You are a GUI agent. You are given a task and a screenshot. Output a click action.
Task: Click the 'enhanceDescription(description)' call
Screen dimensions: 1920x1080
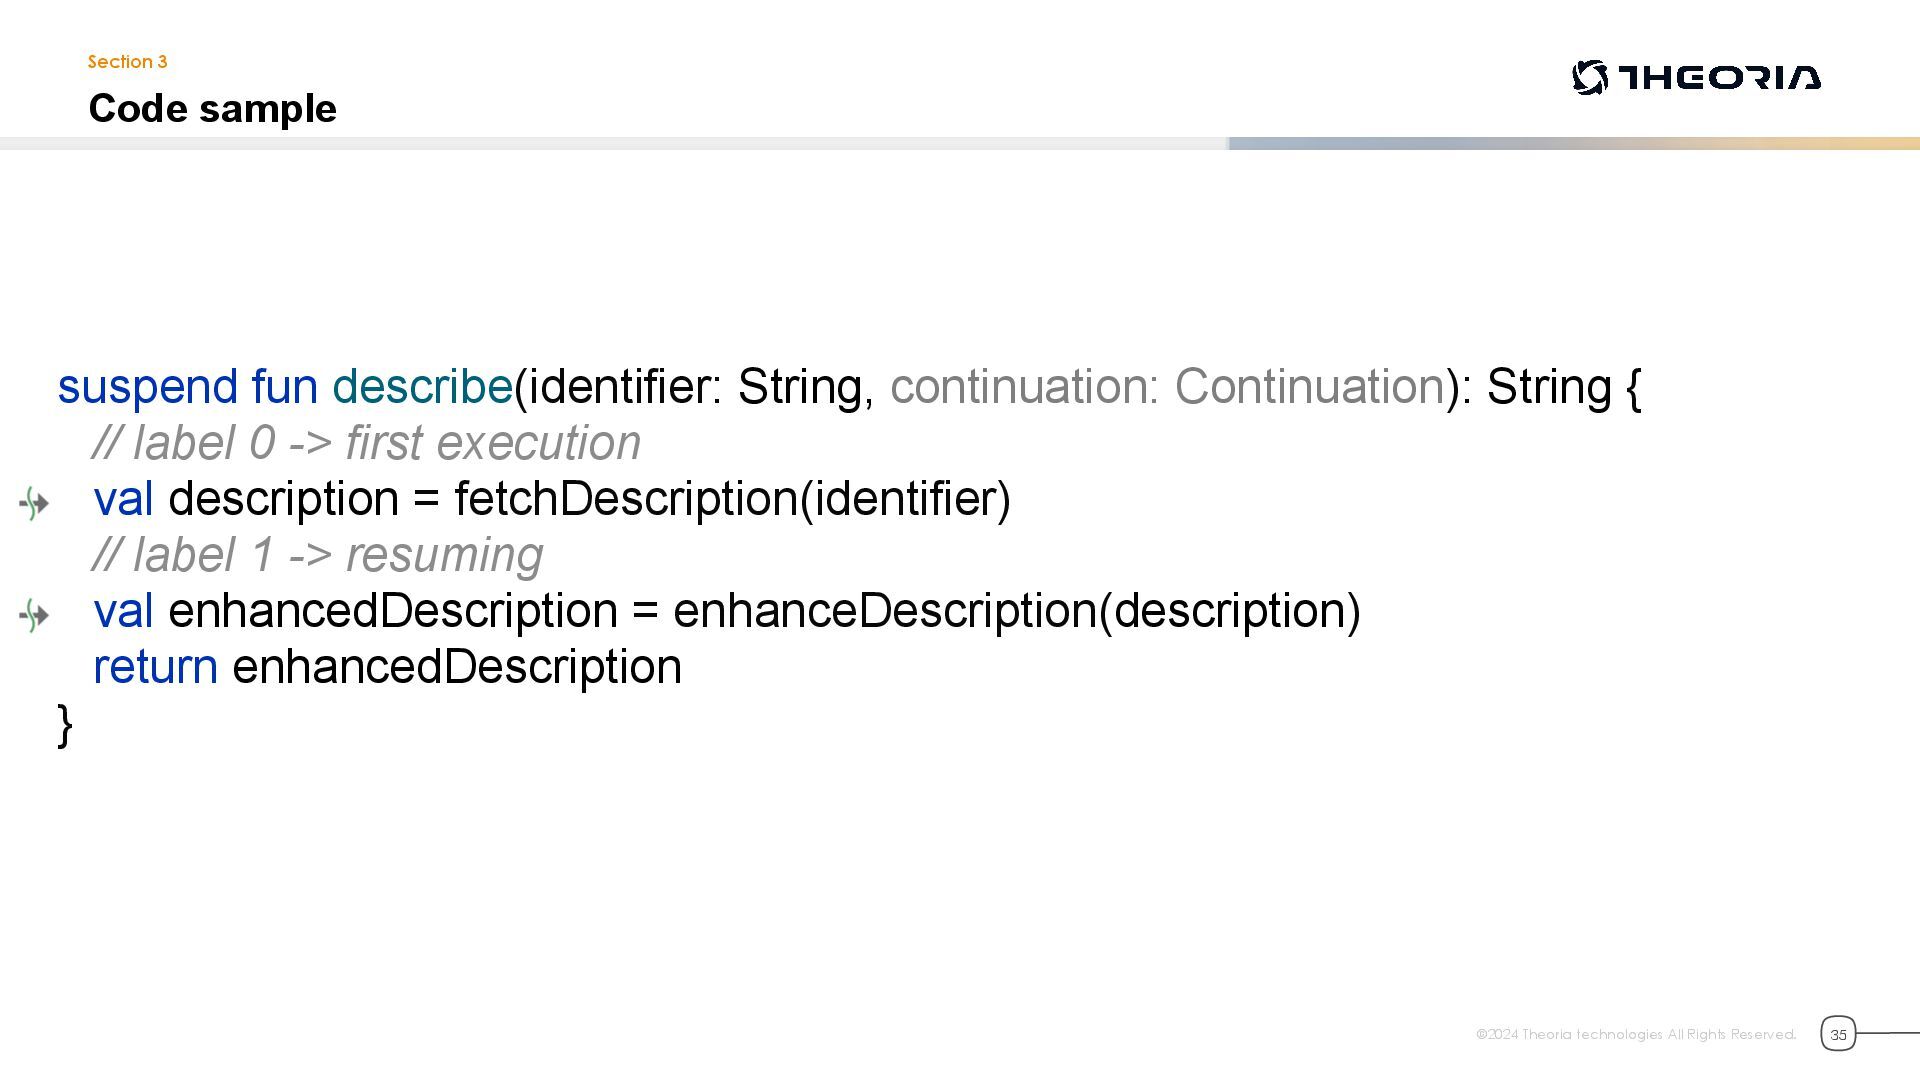1016,611
